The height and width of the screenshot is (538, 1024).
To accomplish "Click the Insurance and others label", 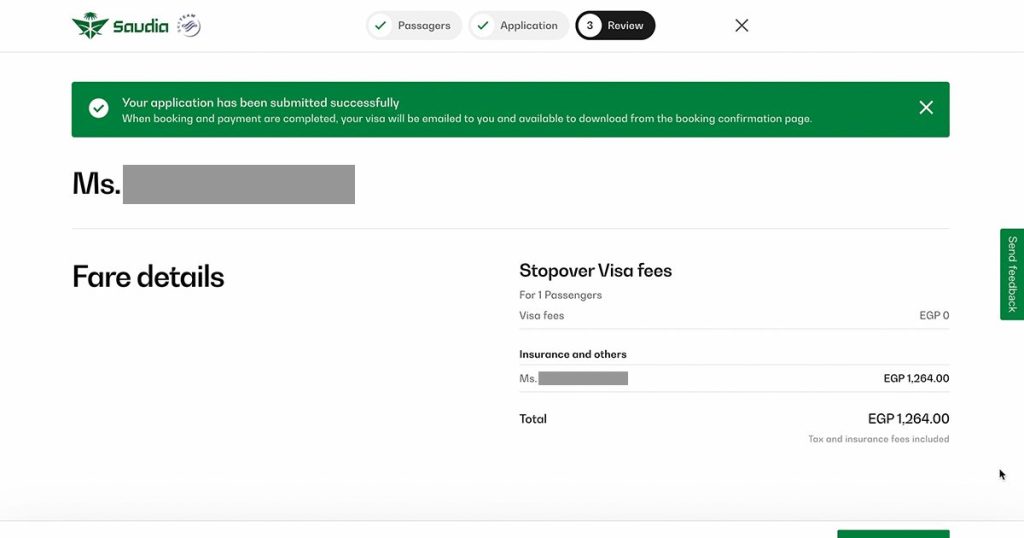I will pos(573,355).
